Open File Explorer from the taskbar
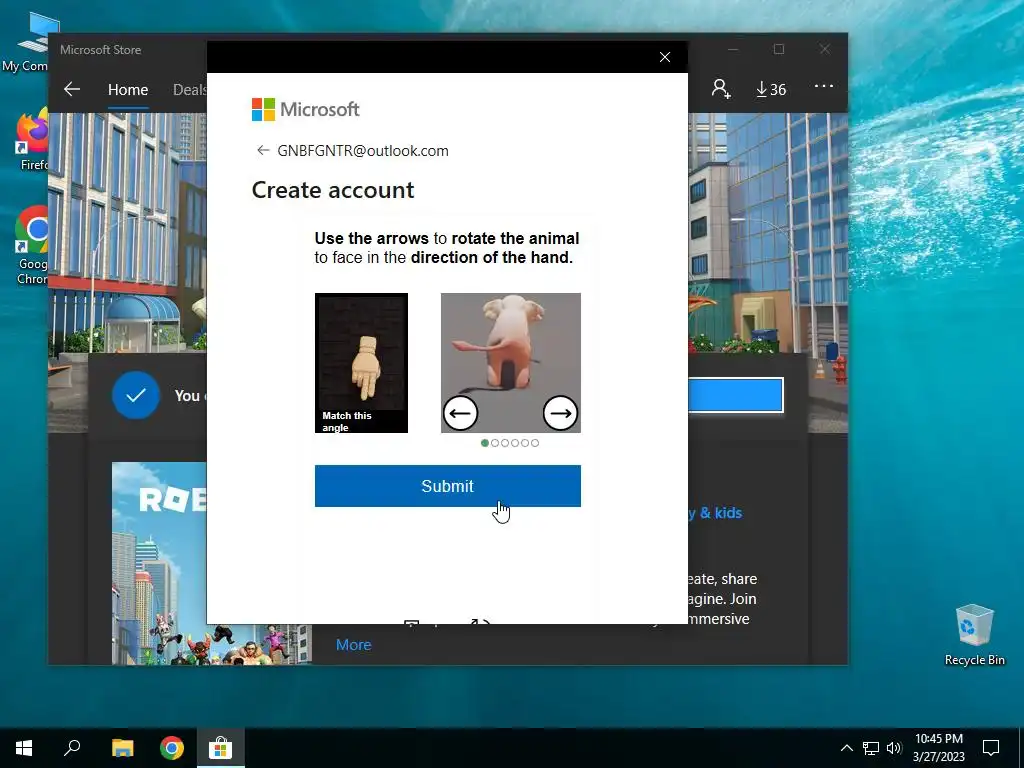 (122, 748)
